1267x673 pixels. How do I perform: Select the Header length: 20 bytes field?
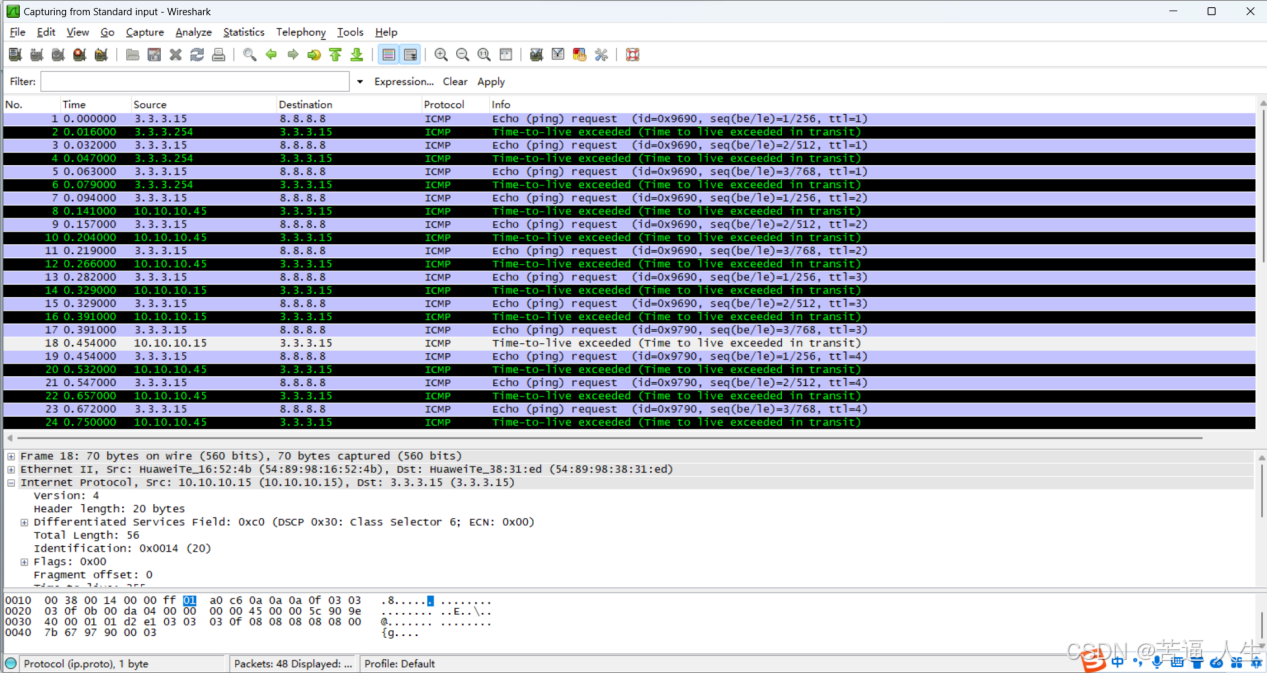(x=109, y=509)
